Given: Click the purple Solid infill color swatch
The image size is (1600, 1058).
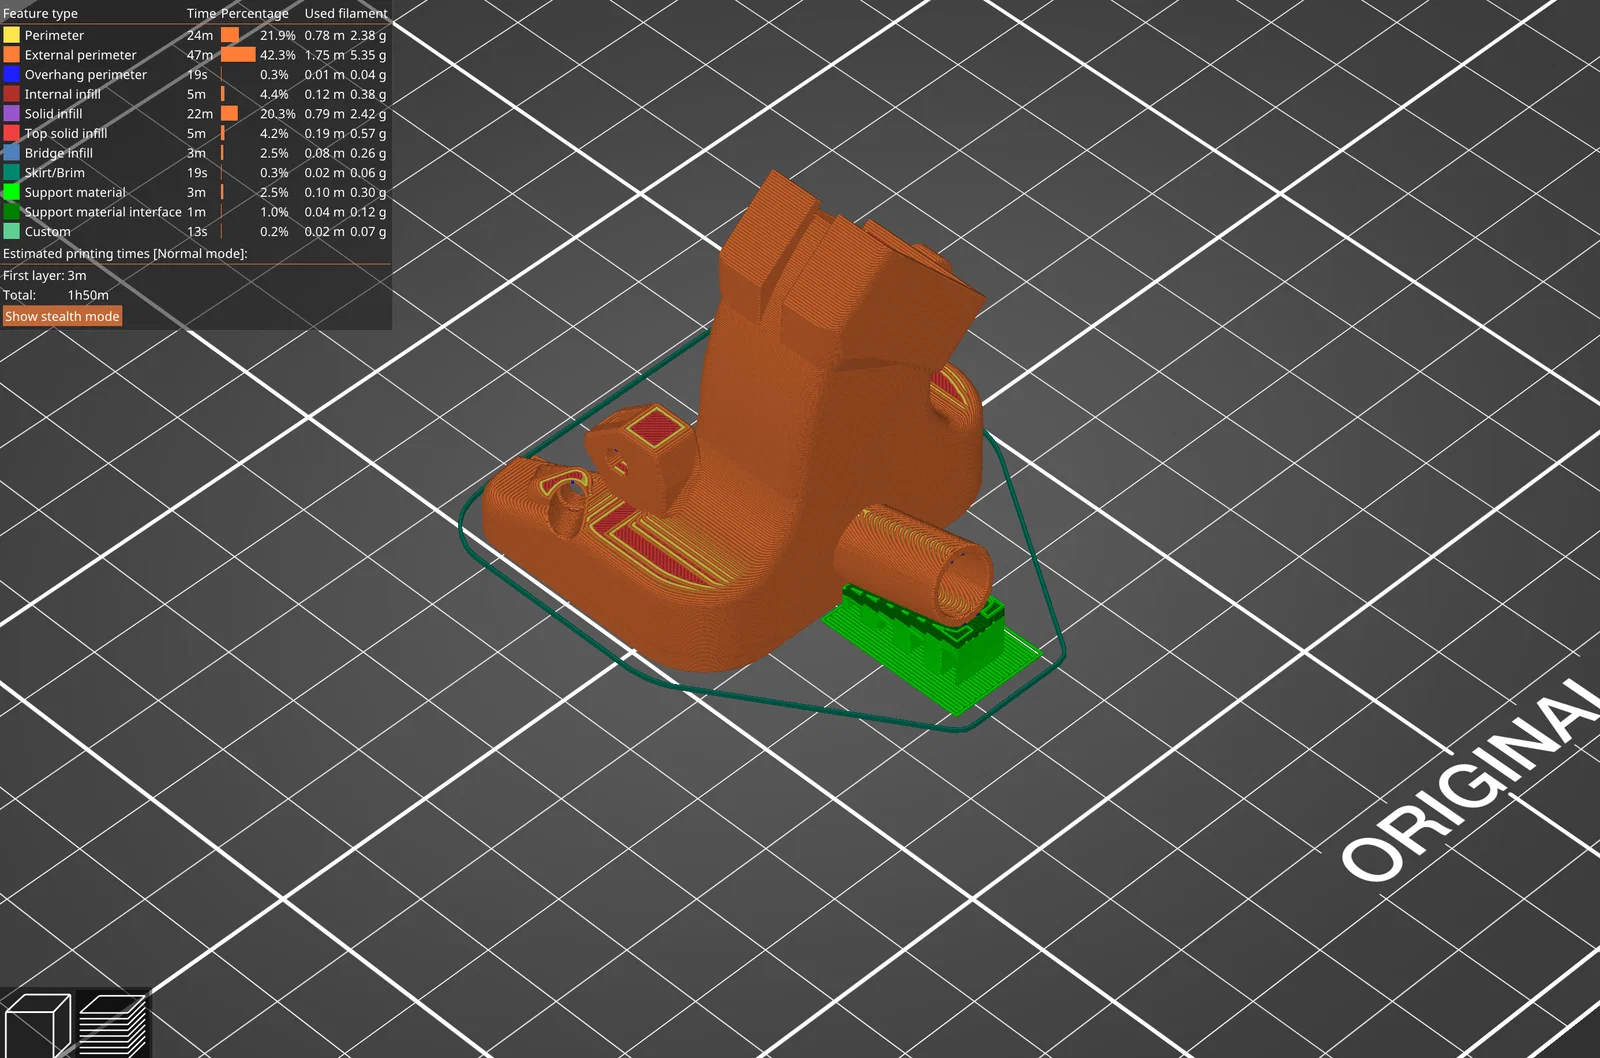Looking at the screenshot, I should (11, 114).
